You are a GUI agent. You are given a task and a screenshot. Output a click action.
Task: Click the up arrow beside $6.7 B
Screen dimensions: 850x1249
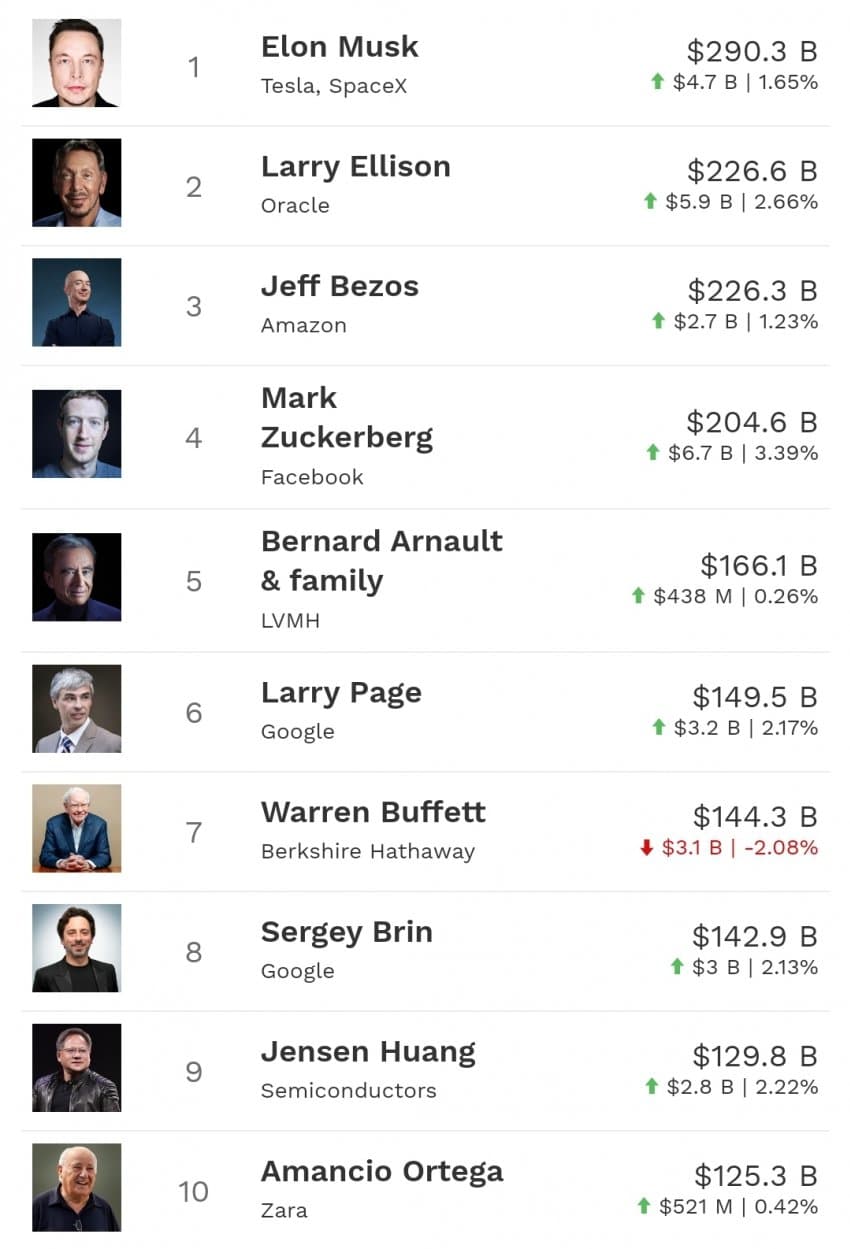point(653,453)
